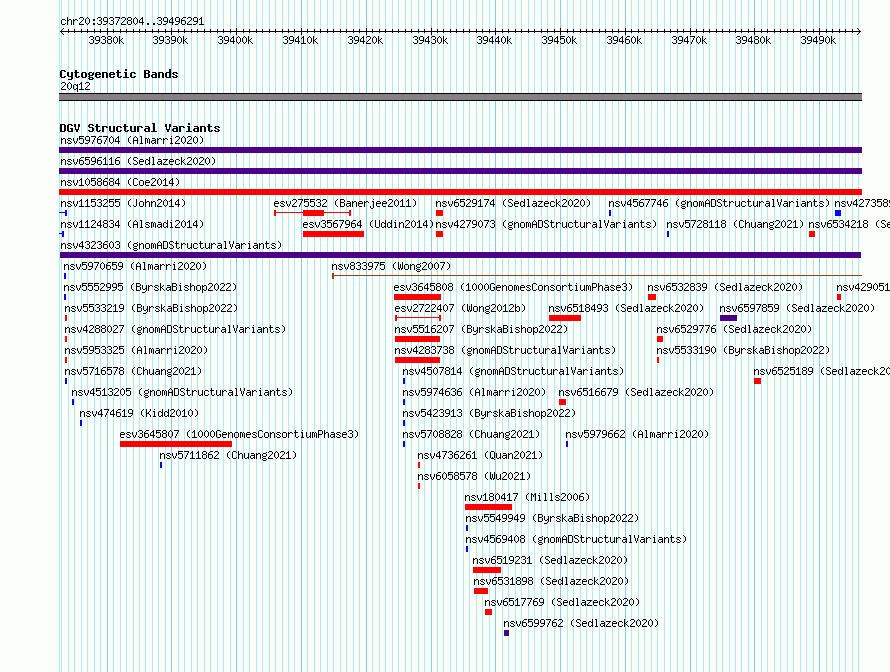The image size is (890, 672).
Task: Click nsv6516679 (Sedlazeck2020) label
Action: point(636,392)
